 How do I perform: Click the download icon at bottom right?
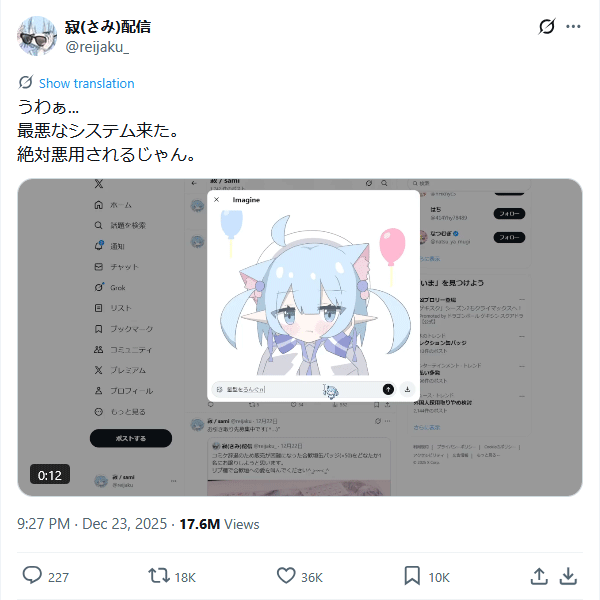568,576
